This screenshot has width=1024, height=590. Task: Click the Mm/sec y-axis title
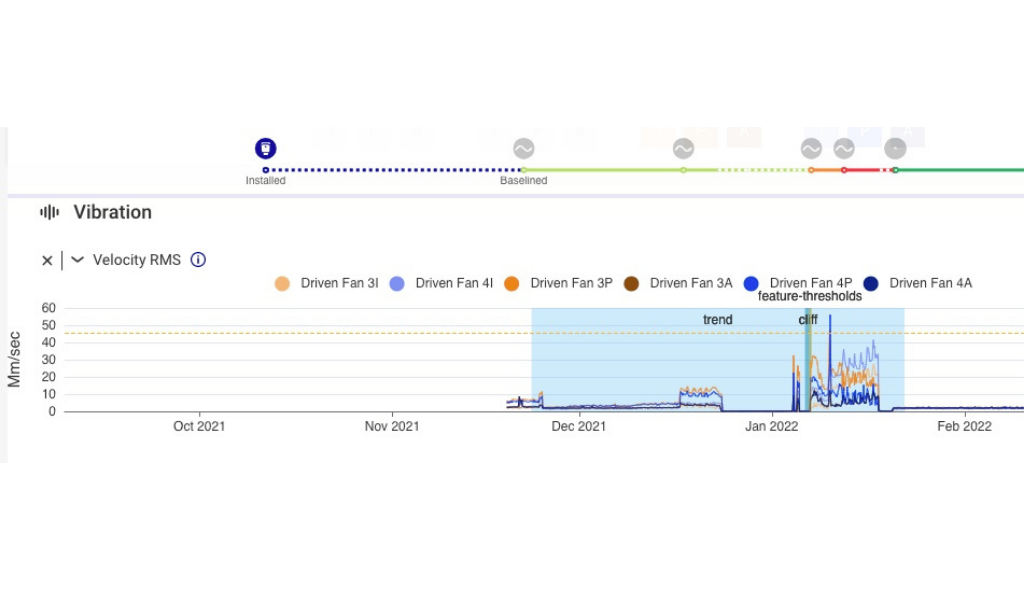(14, 359)
